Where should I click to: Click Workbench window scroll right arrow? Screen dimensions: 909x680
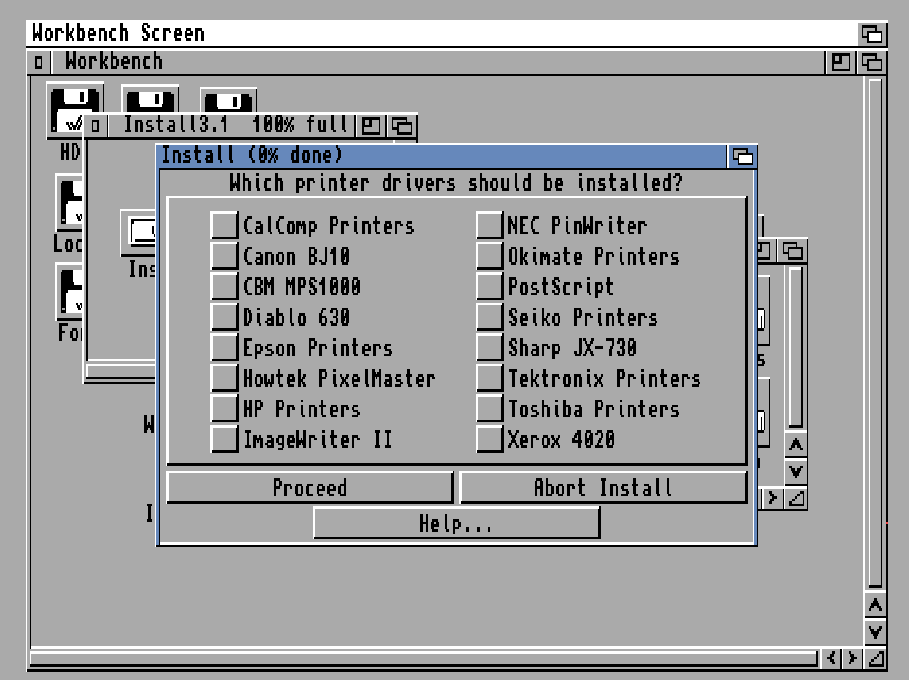(852, 658)
